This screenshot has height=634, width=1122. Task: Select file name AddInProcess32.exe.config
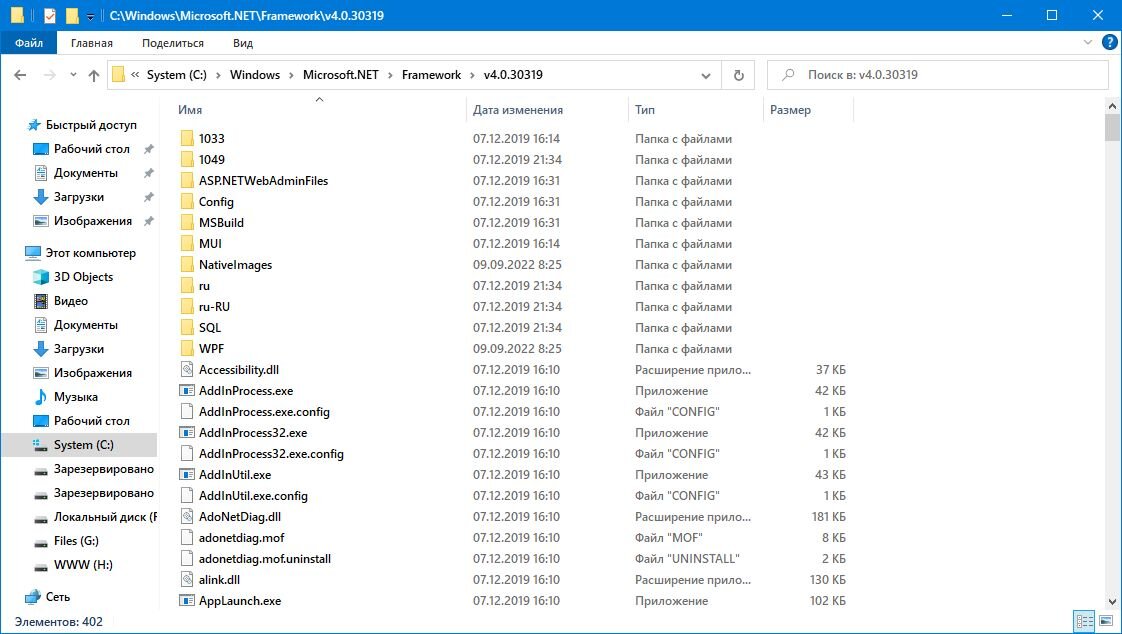pyautogui.click(x=271, y=454)
